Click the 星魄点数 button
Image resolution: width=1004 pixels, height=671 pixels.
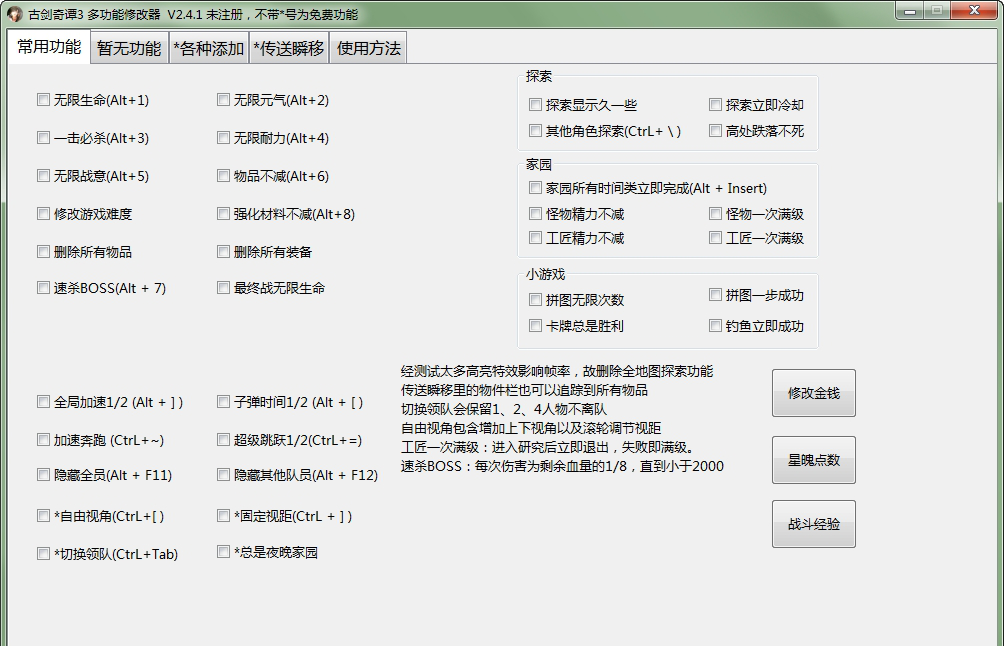813,460
